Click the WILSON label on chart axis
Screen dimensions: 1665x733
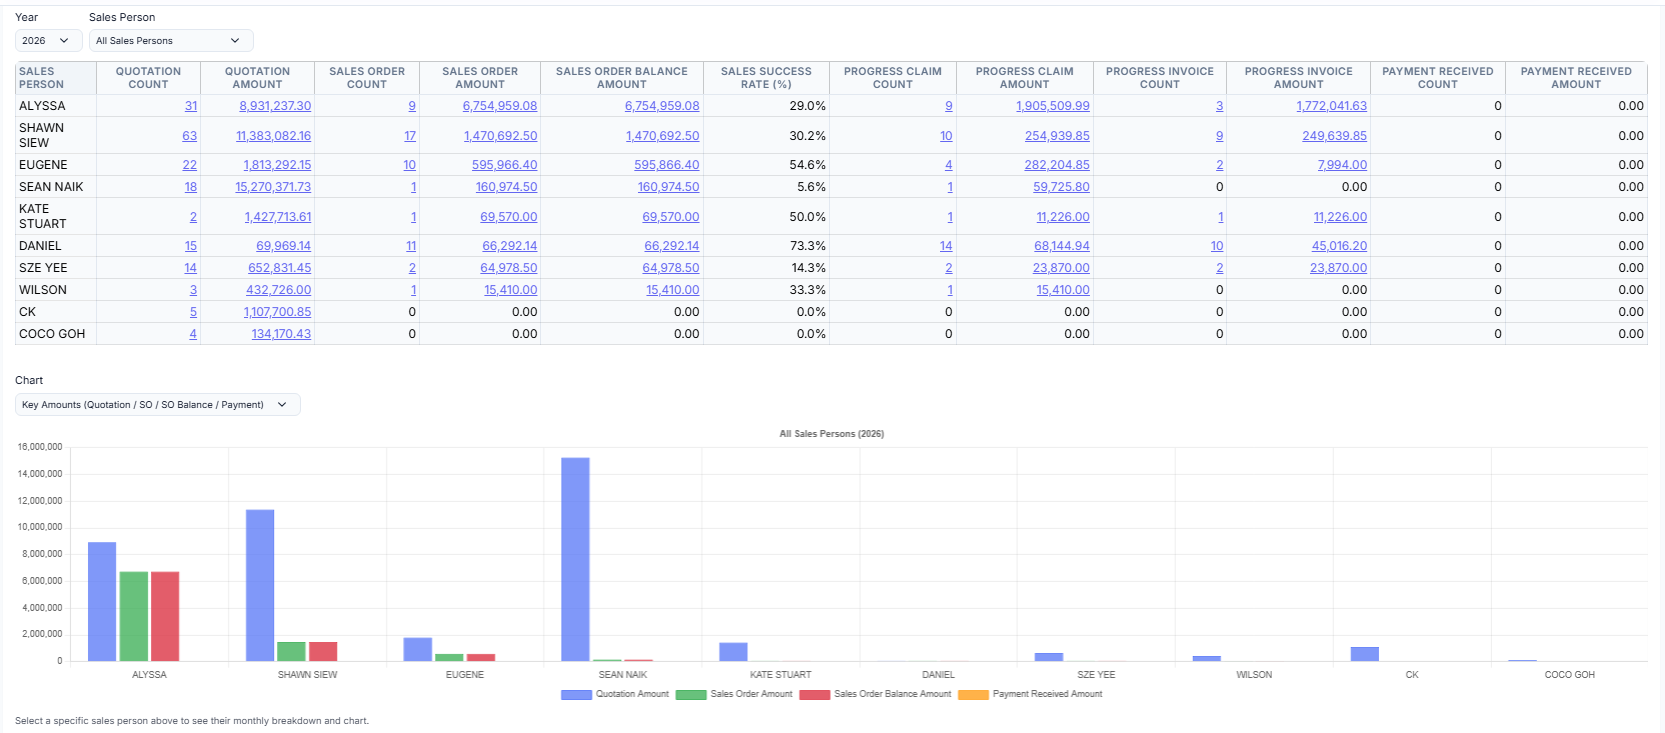[x=1254, y=675]
